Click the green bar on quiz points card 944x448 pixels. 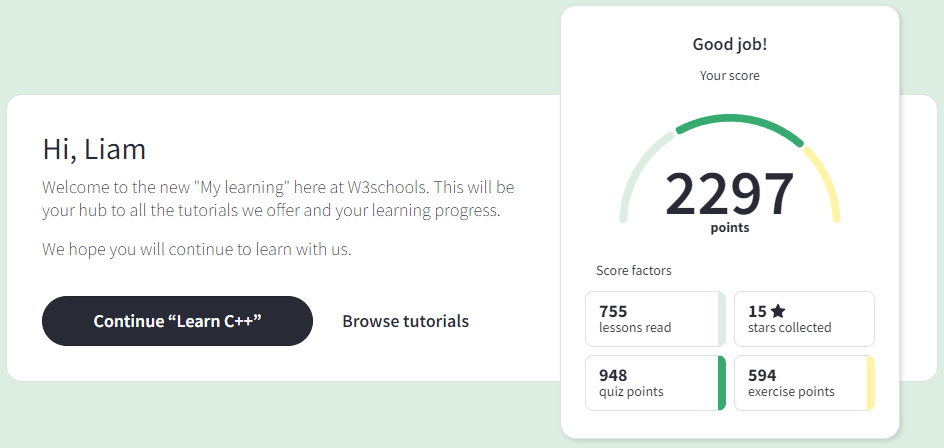point(722,383)
